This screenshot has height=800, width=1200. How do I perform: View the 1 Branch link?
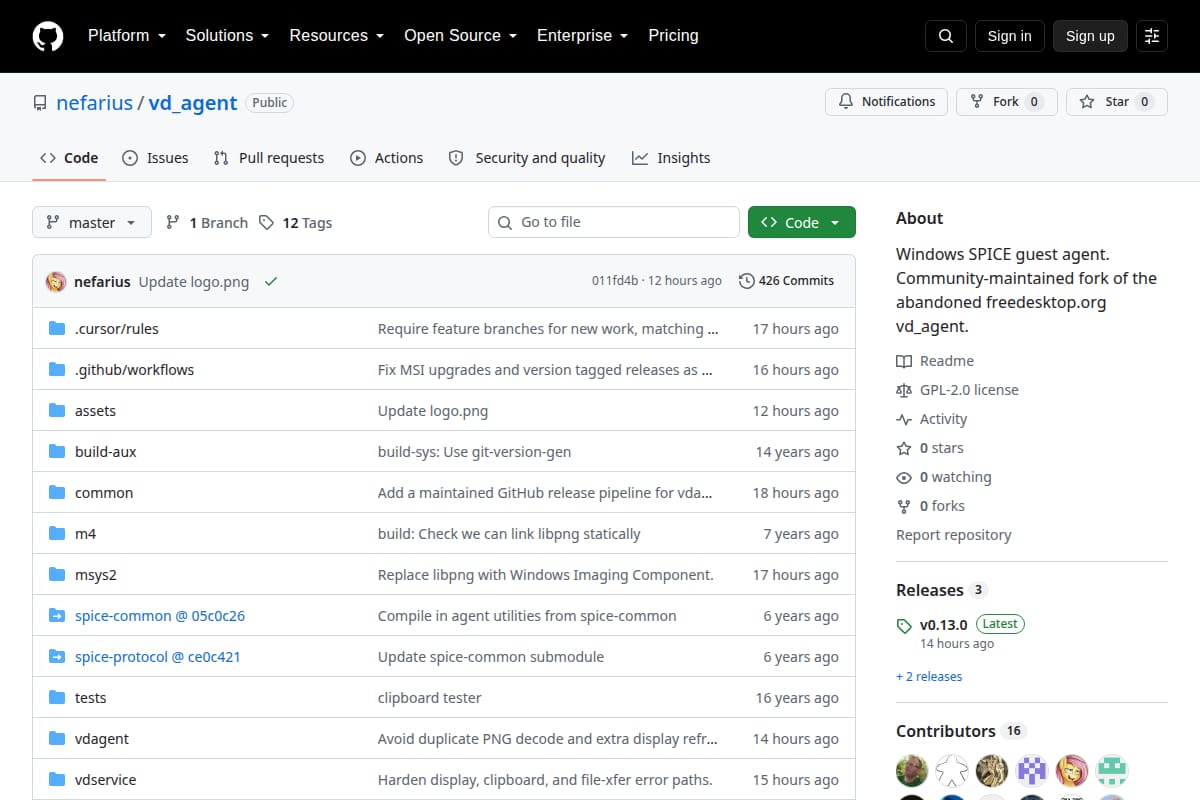(x=207, y=222)
